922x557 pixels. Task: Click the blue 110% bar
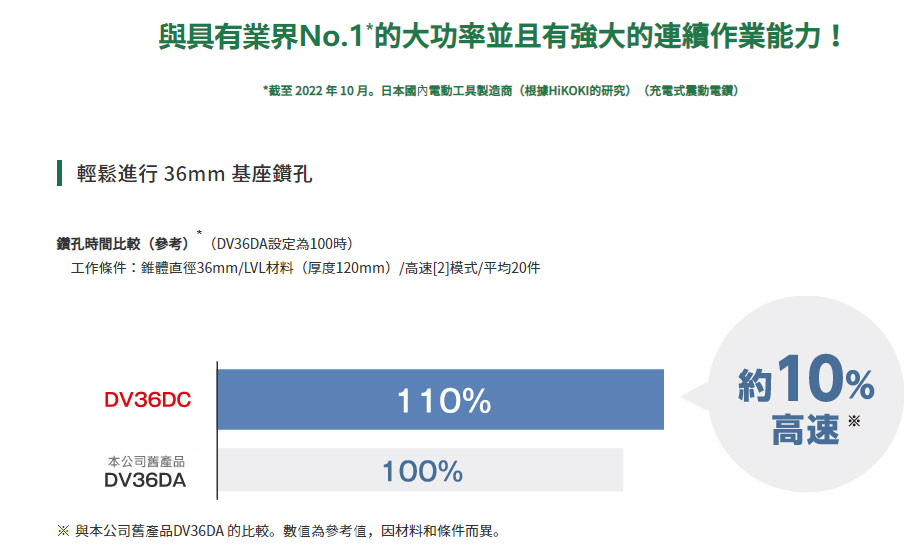440,399
